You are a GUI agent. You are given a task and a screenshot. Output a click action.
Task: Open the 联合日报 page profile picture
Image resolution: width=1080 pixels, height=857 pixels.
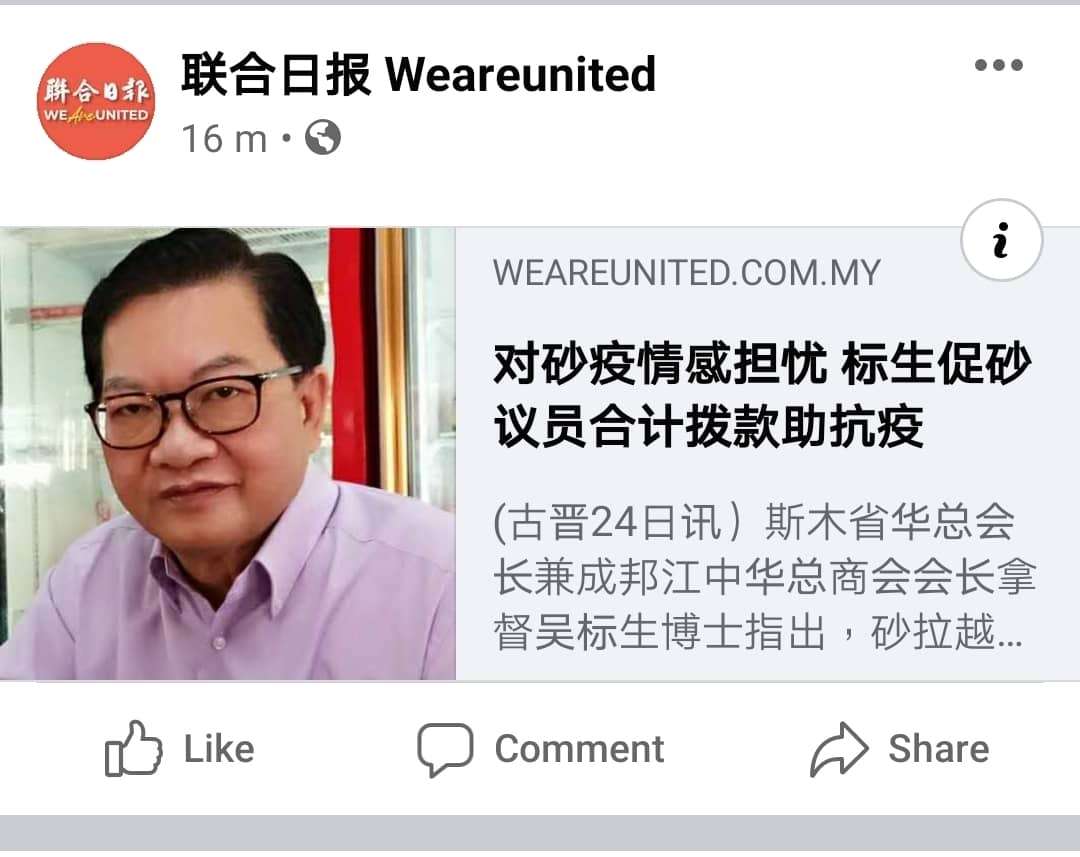click(x=96, y=101)
